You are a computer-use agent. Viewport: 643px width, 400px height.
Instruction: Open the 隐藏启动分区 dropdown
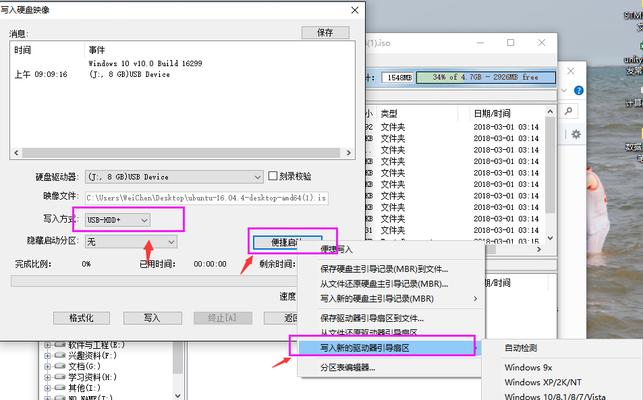pyautogui.click(x=131, y=242)
